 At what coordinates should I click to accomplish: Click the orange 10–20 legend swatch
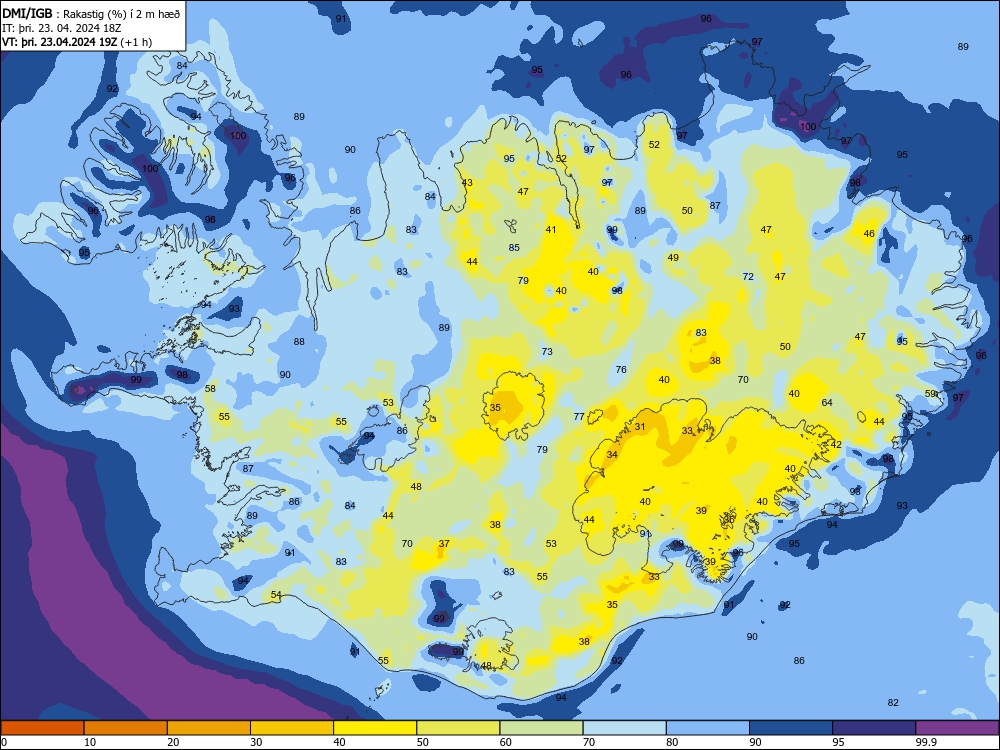(126, 728)
